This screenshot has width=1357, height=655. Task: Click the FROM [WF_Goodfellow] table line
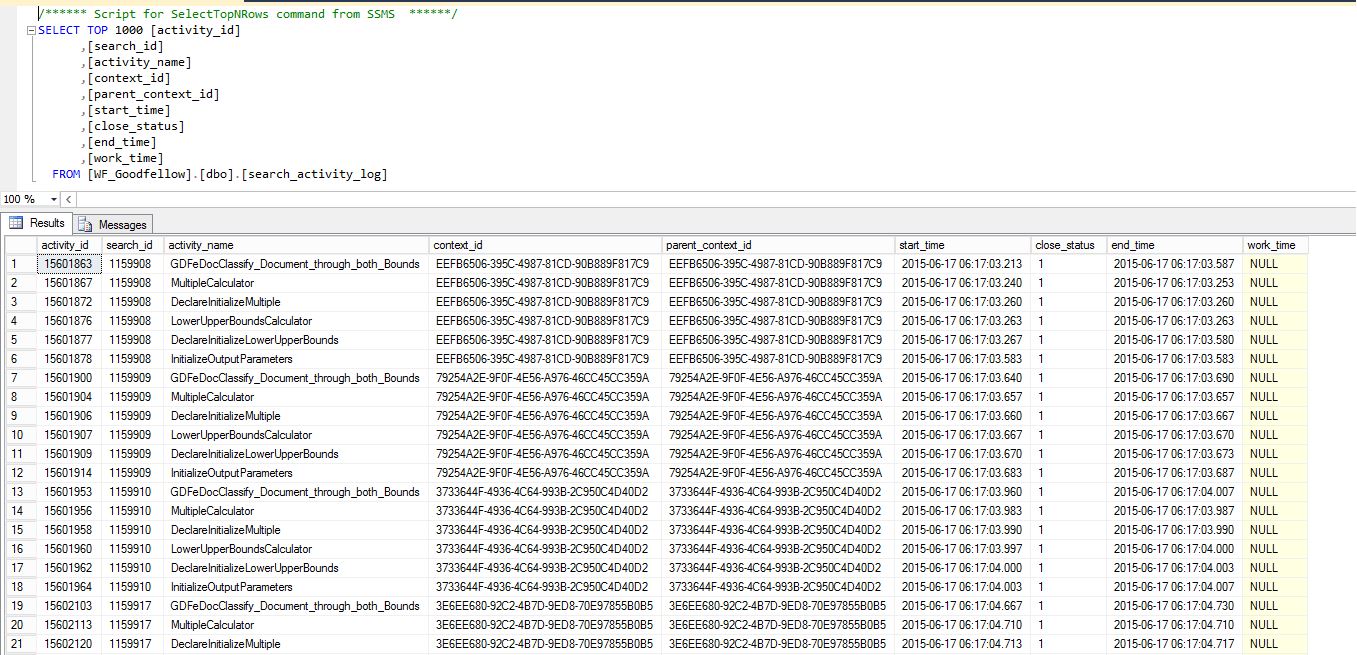point(220,174)
